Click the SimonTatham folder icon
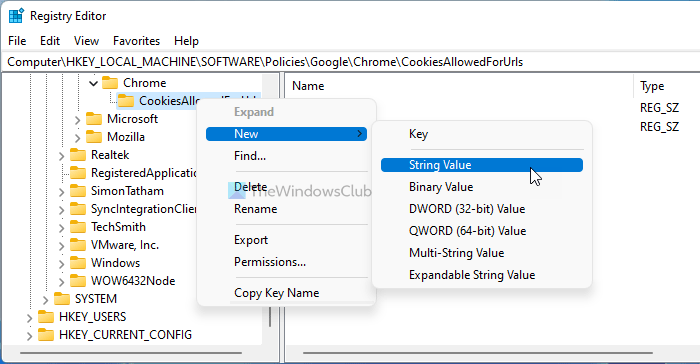 click(x=78, y=191)
